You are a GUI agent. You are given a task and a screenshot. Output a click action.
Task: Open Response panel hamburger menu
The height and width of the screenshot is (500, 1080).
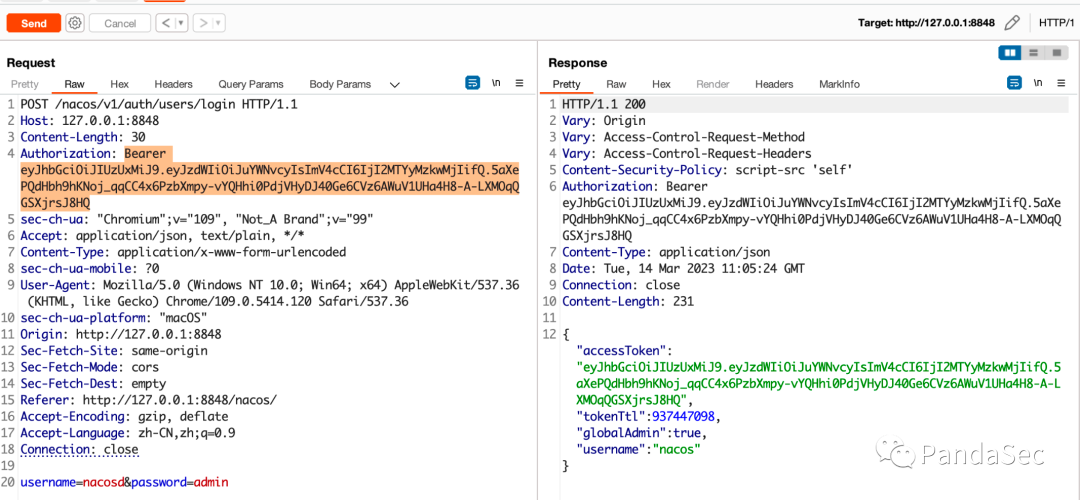(x=1061, y=83)
